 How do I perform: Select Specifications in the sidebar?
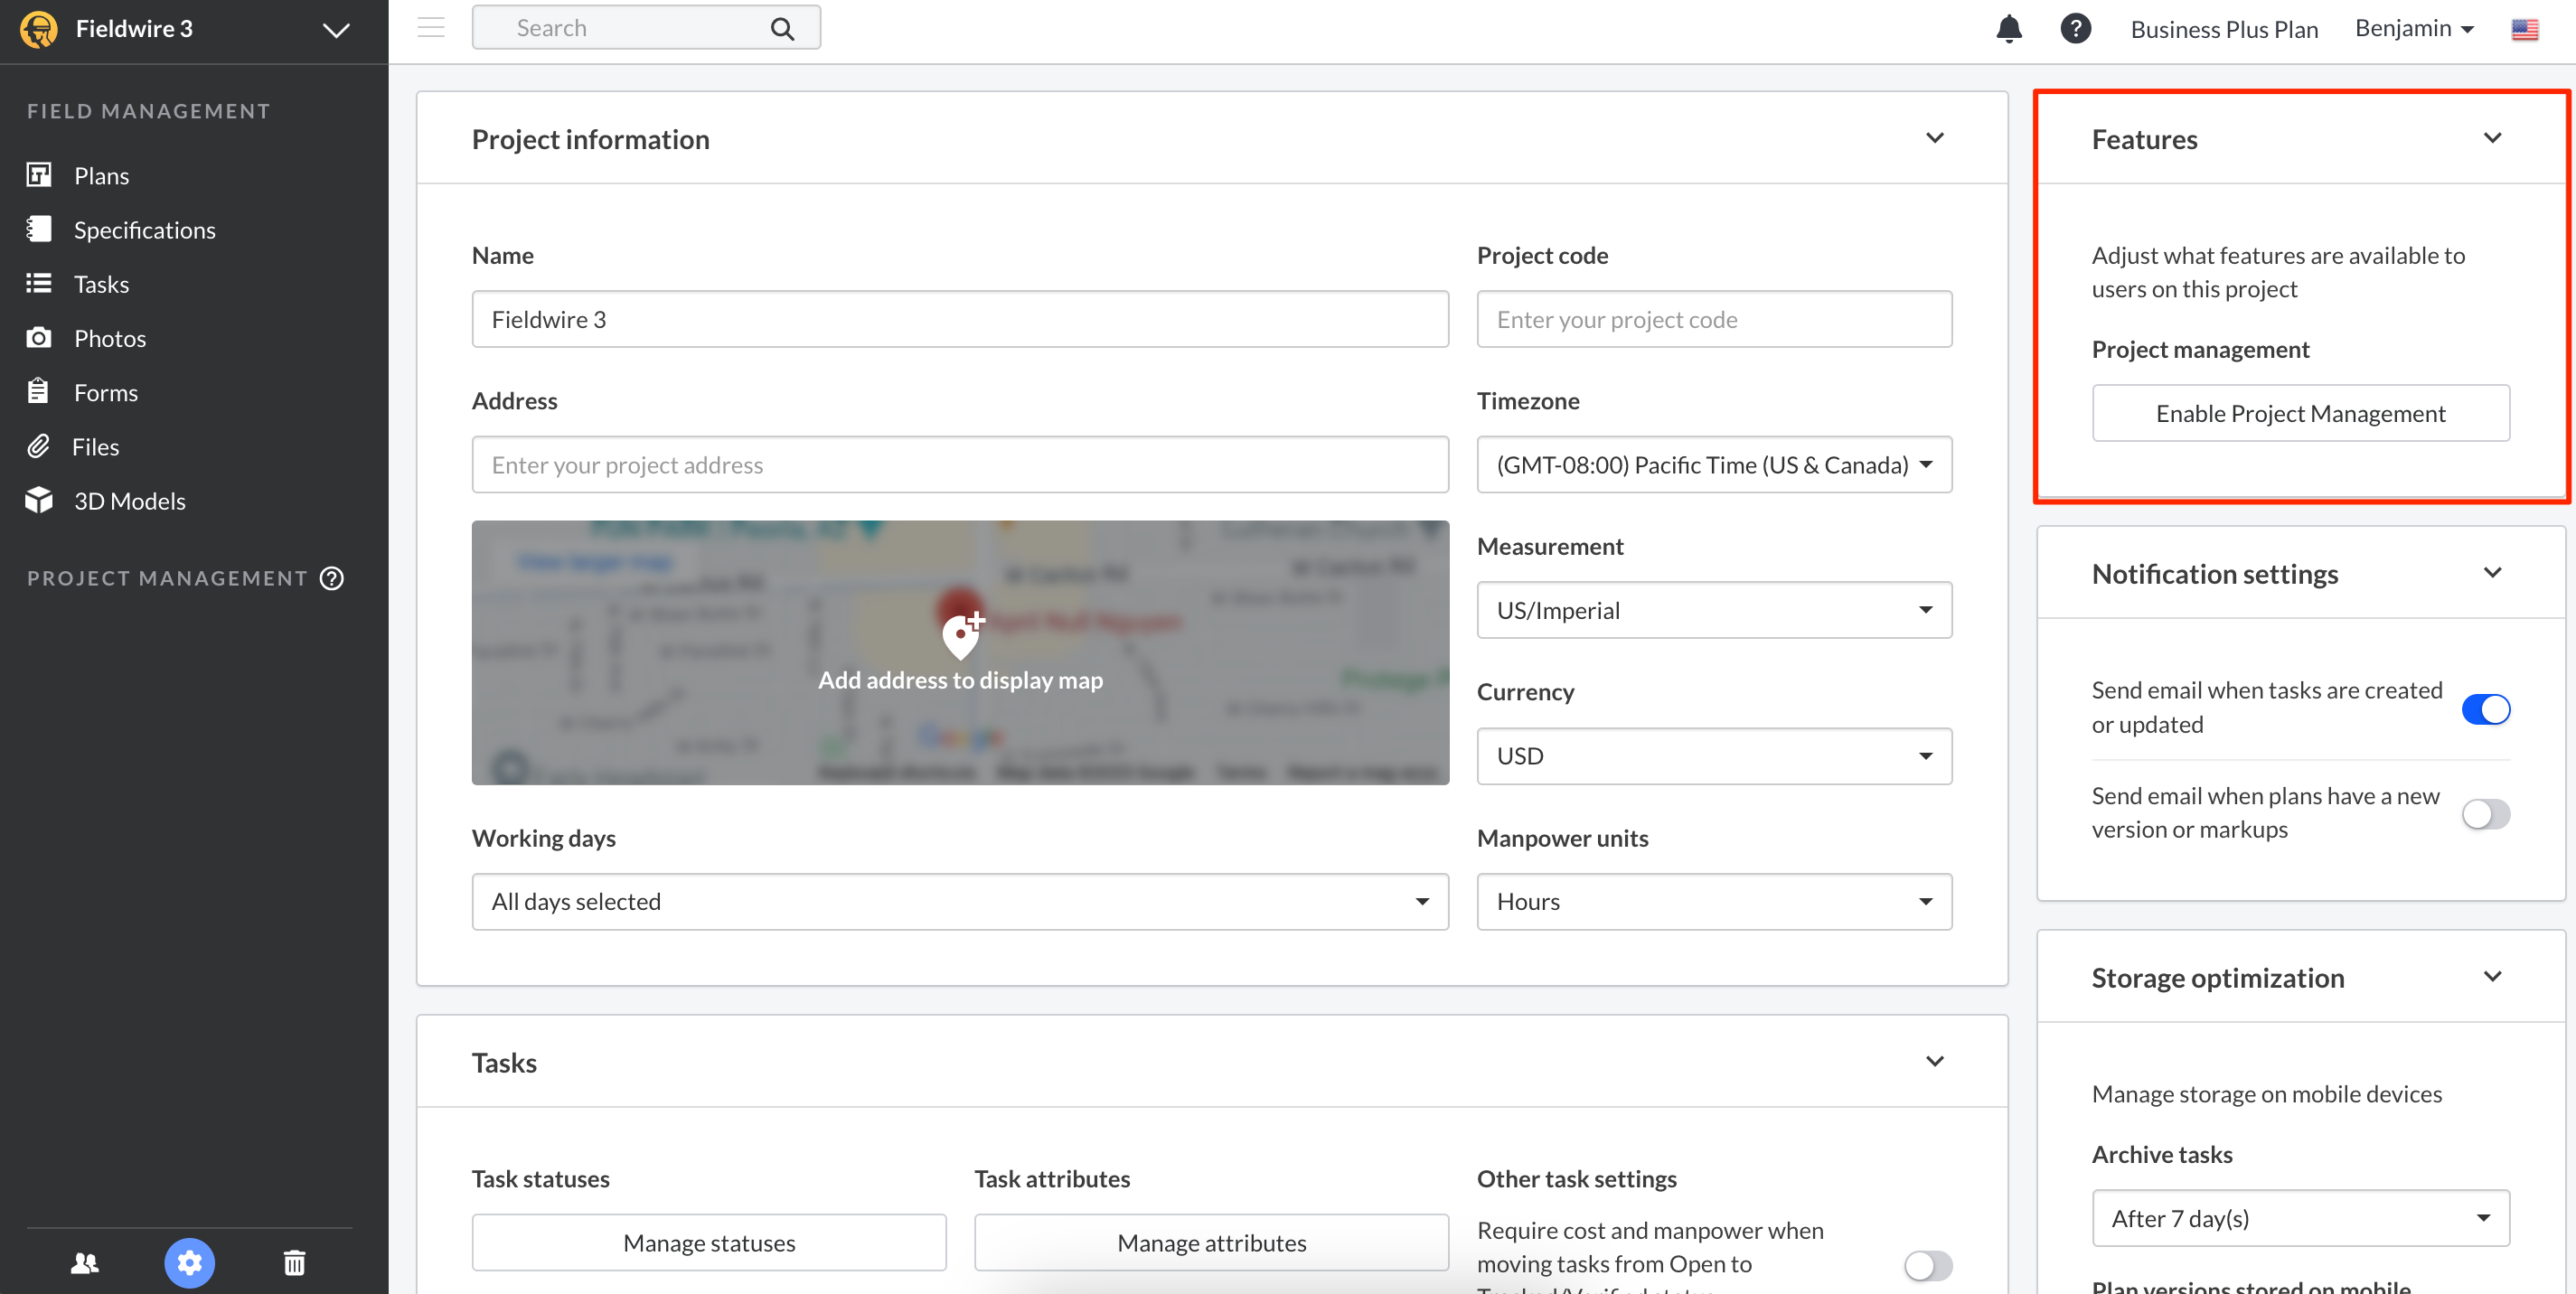tap(145, 229)
